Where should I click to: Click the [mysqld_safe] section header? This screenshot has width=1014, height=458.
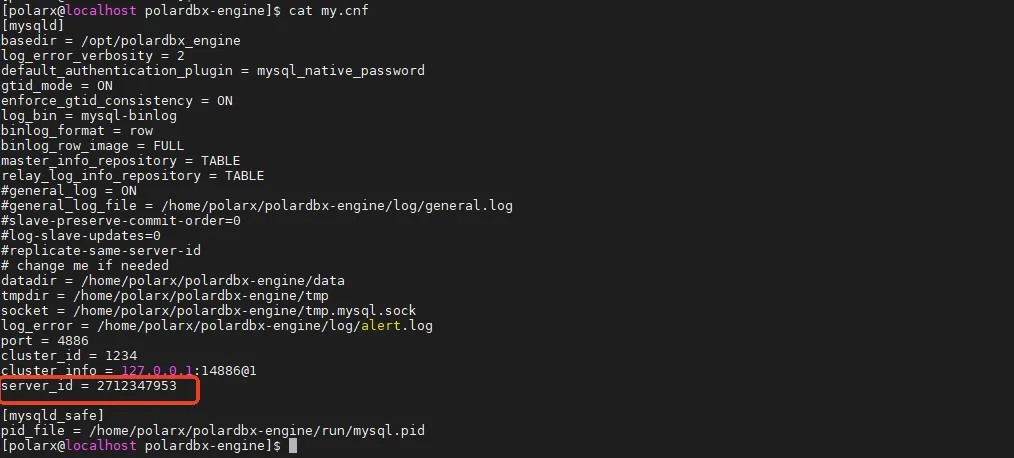pos(53,416)
